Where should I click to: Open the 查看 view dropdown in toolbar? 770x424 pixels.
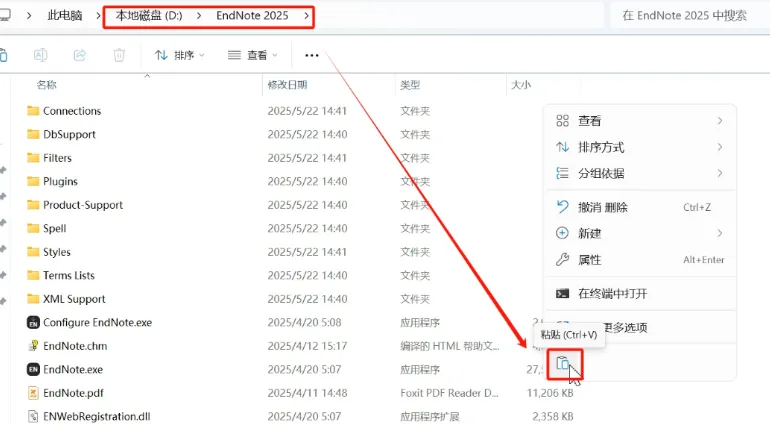coord(252,55)
